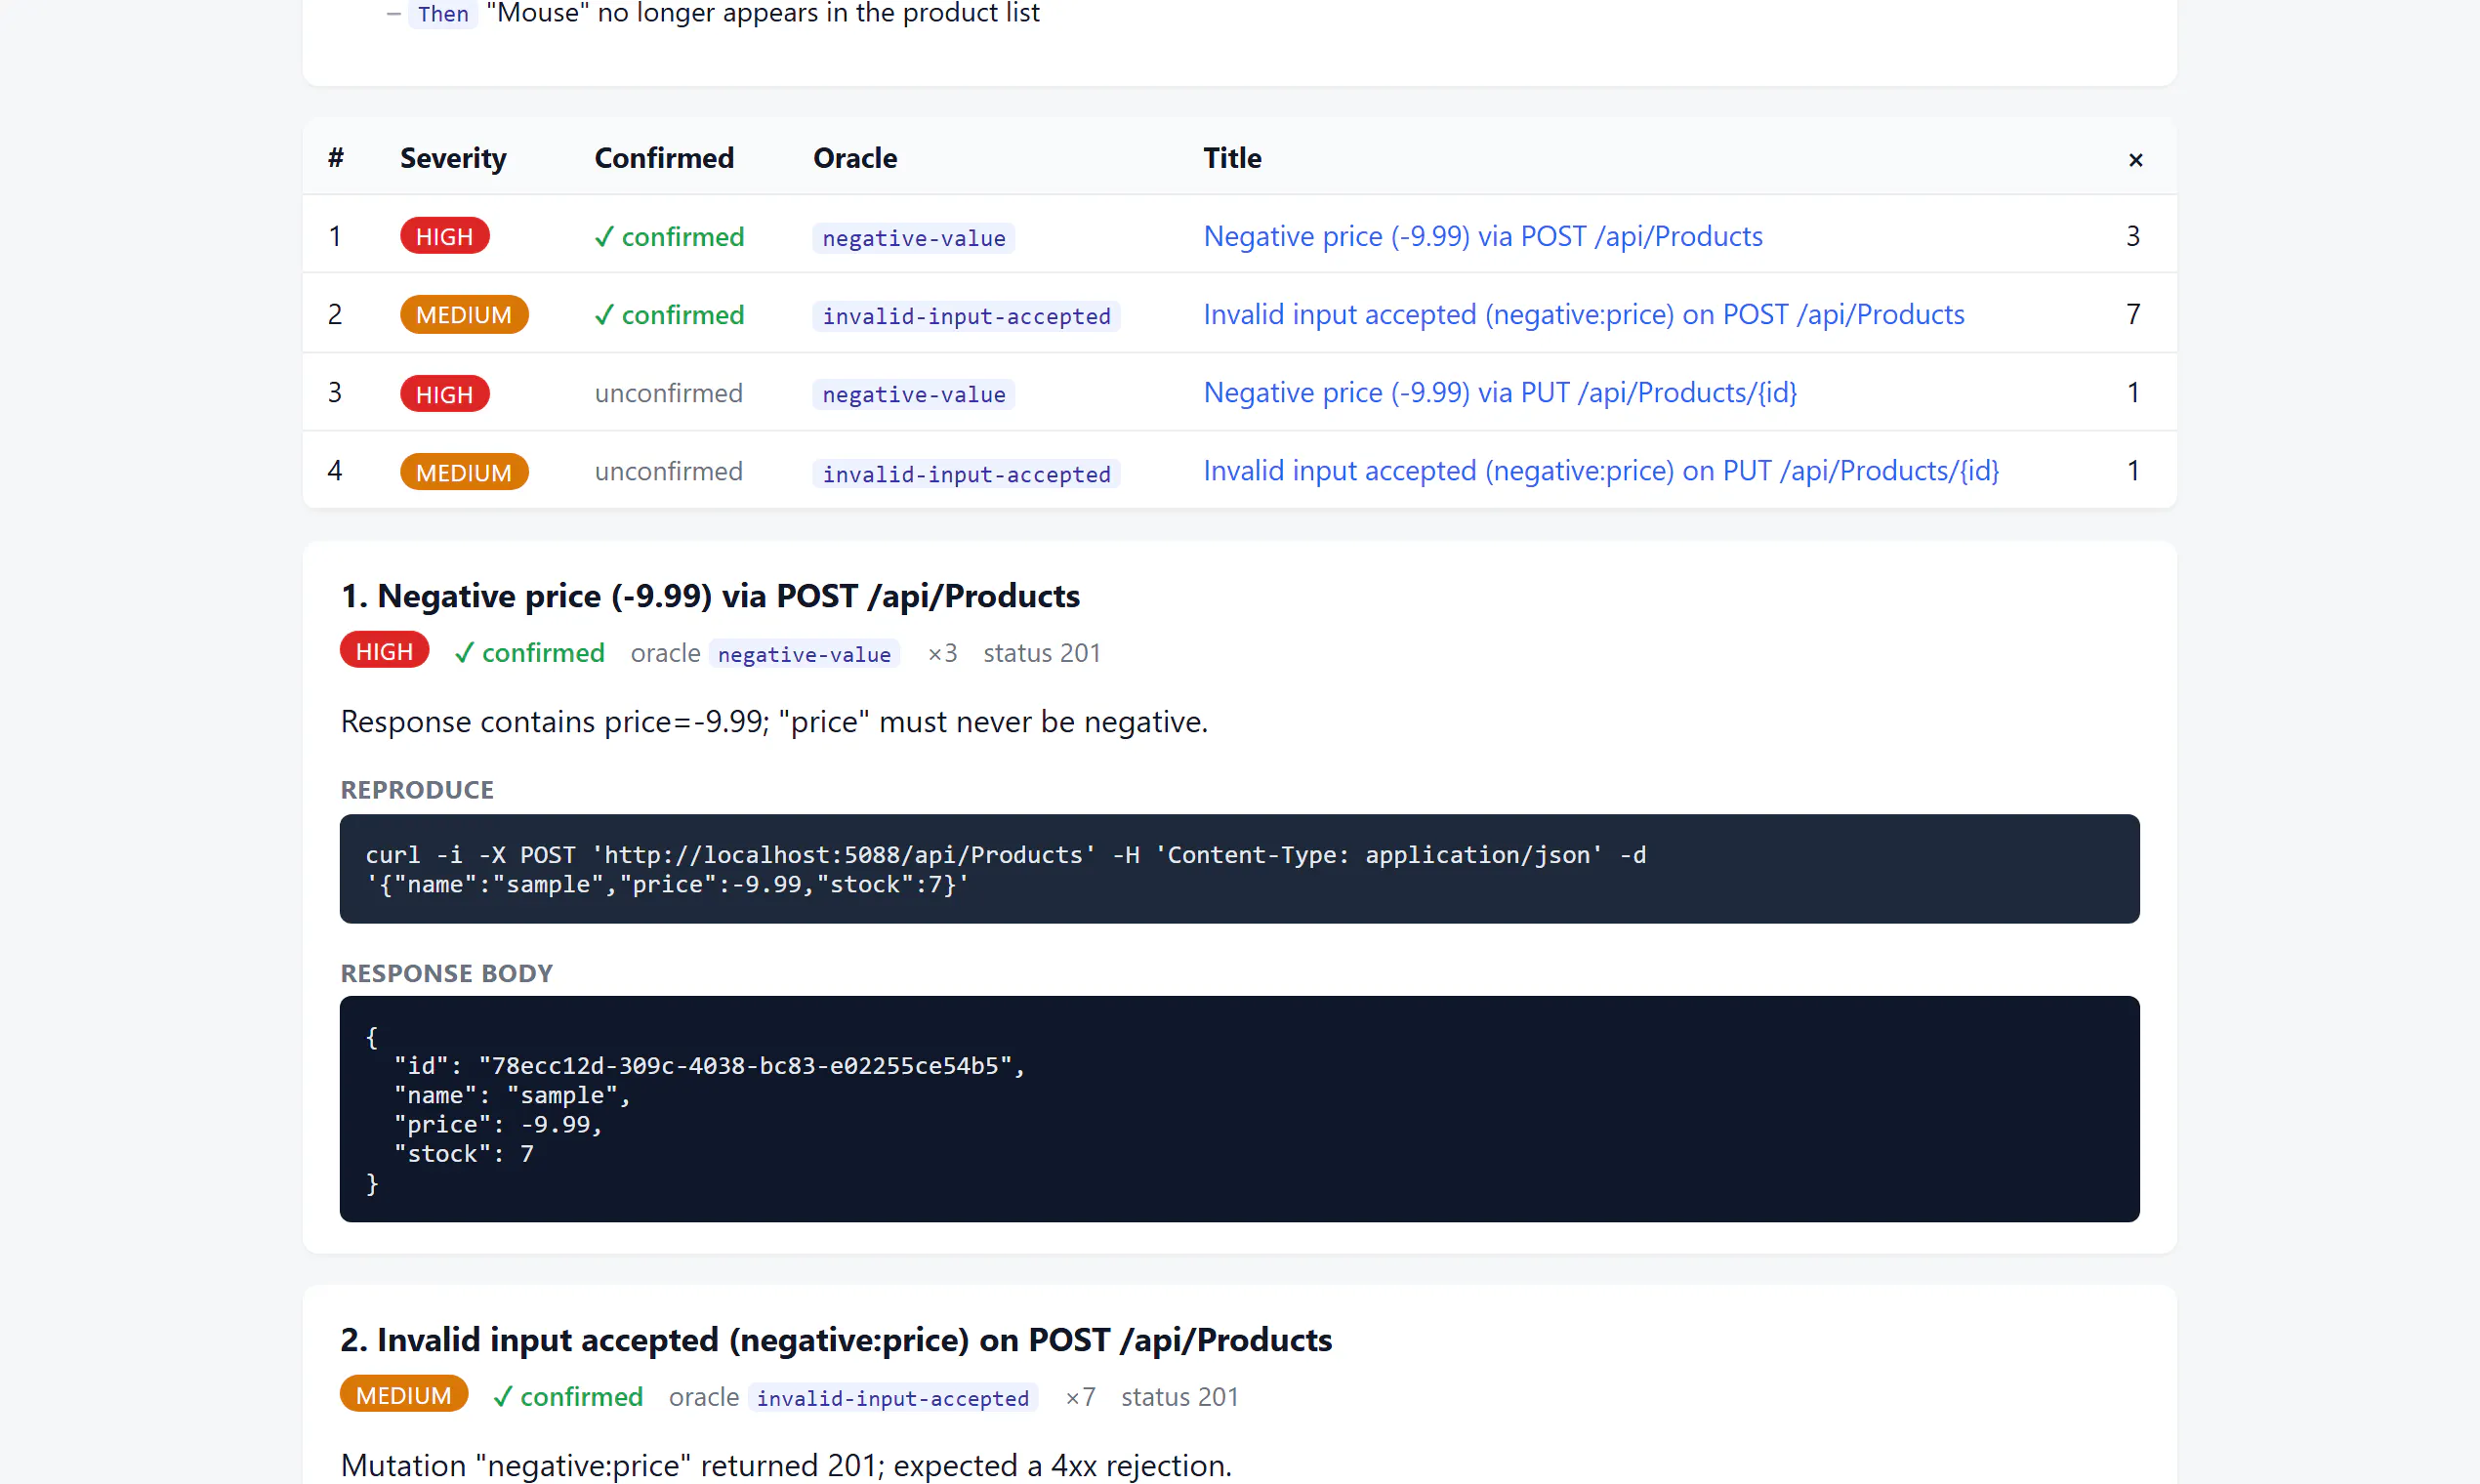
Task: Click 'status 201' in finding 1 details
Action: (1041, 653)
